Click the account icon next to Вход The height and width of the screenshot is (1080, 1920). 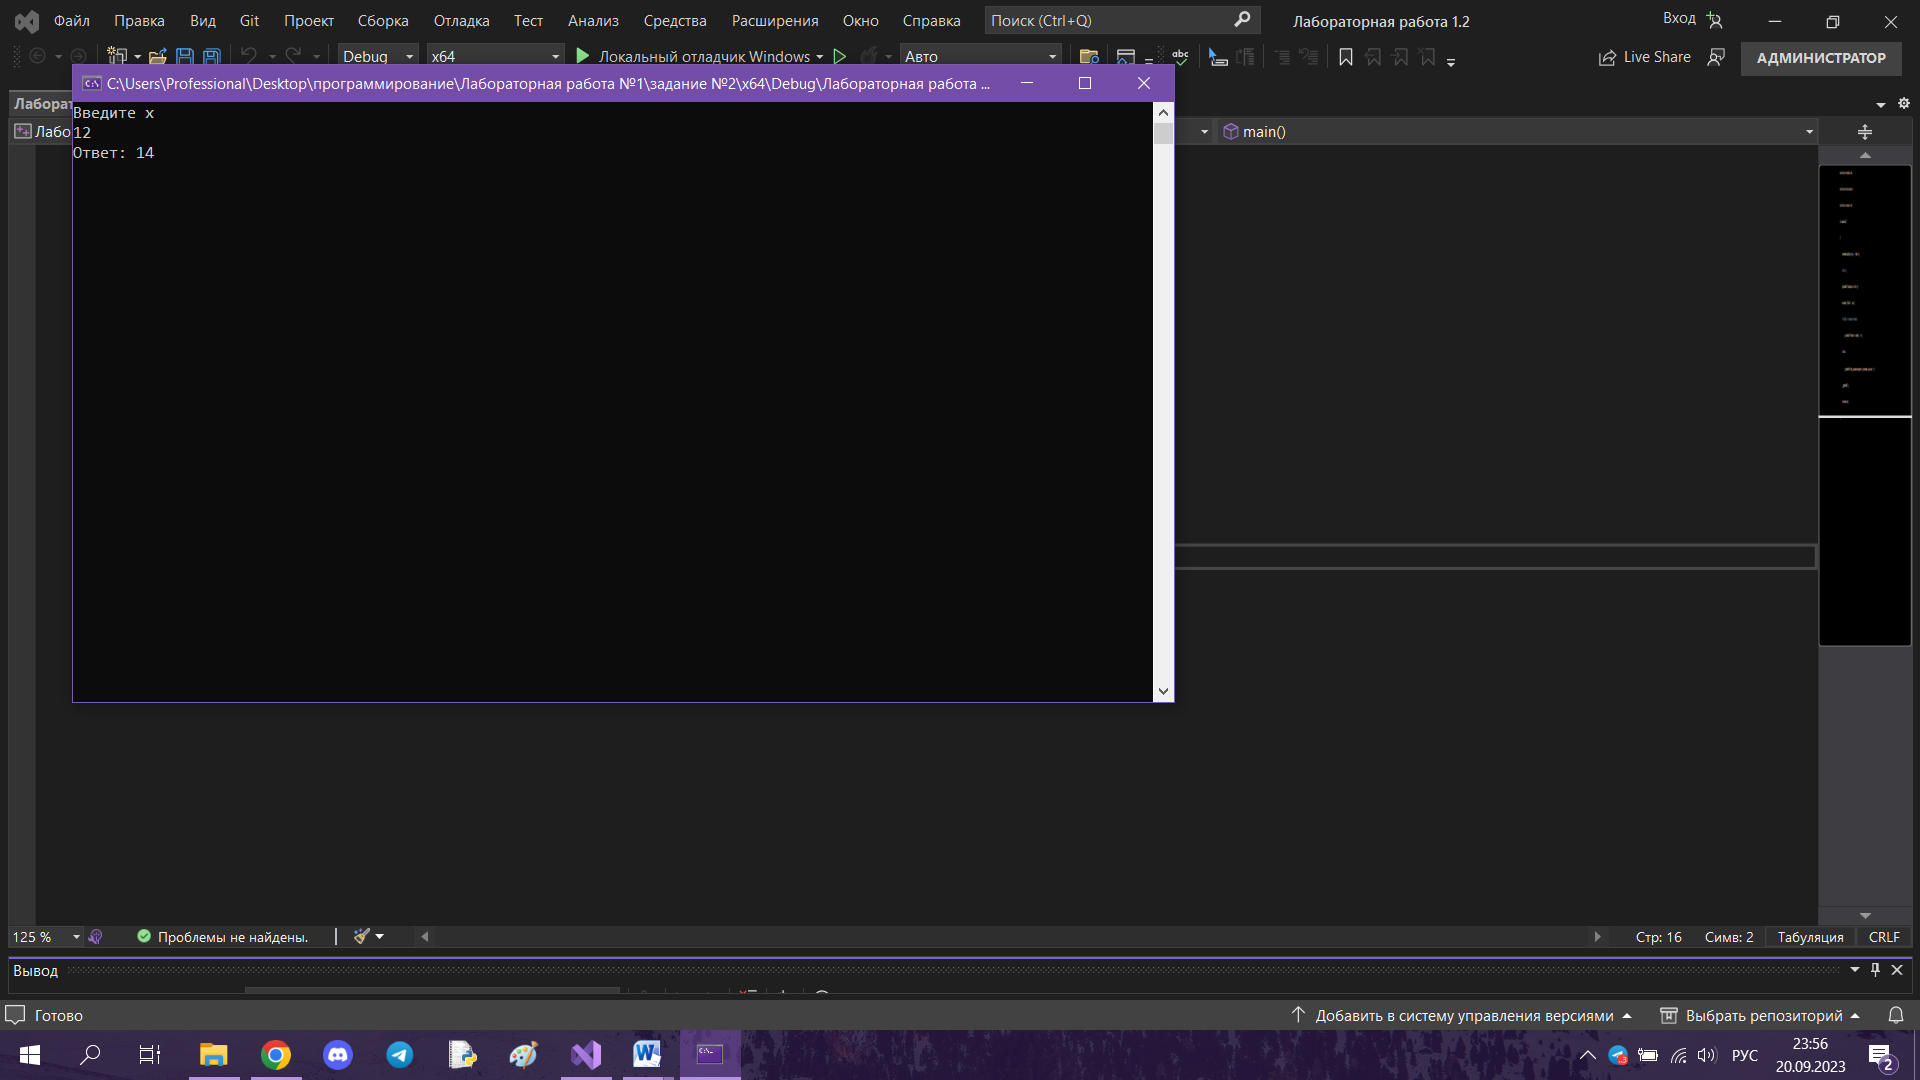click(1715, 20)
